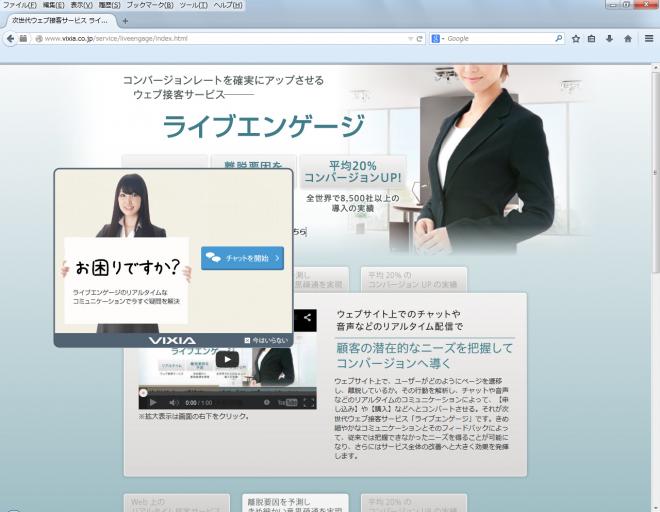
Task: Click the video play control in the player bar
Action: (x=153, y=403)
